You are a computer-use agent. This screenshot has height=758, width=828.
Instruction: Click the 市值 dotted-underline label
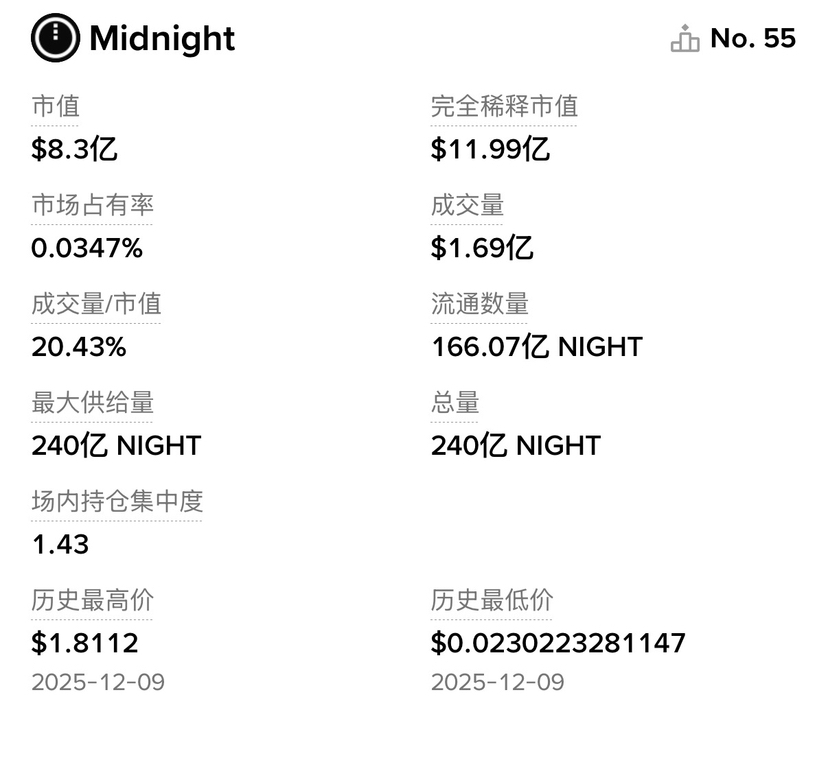click(55, 106)
